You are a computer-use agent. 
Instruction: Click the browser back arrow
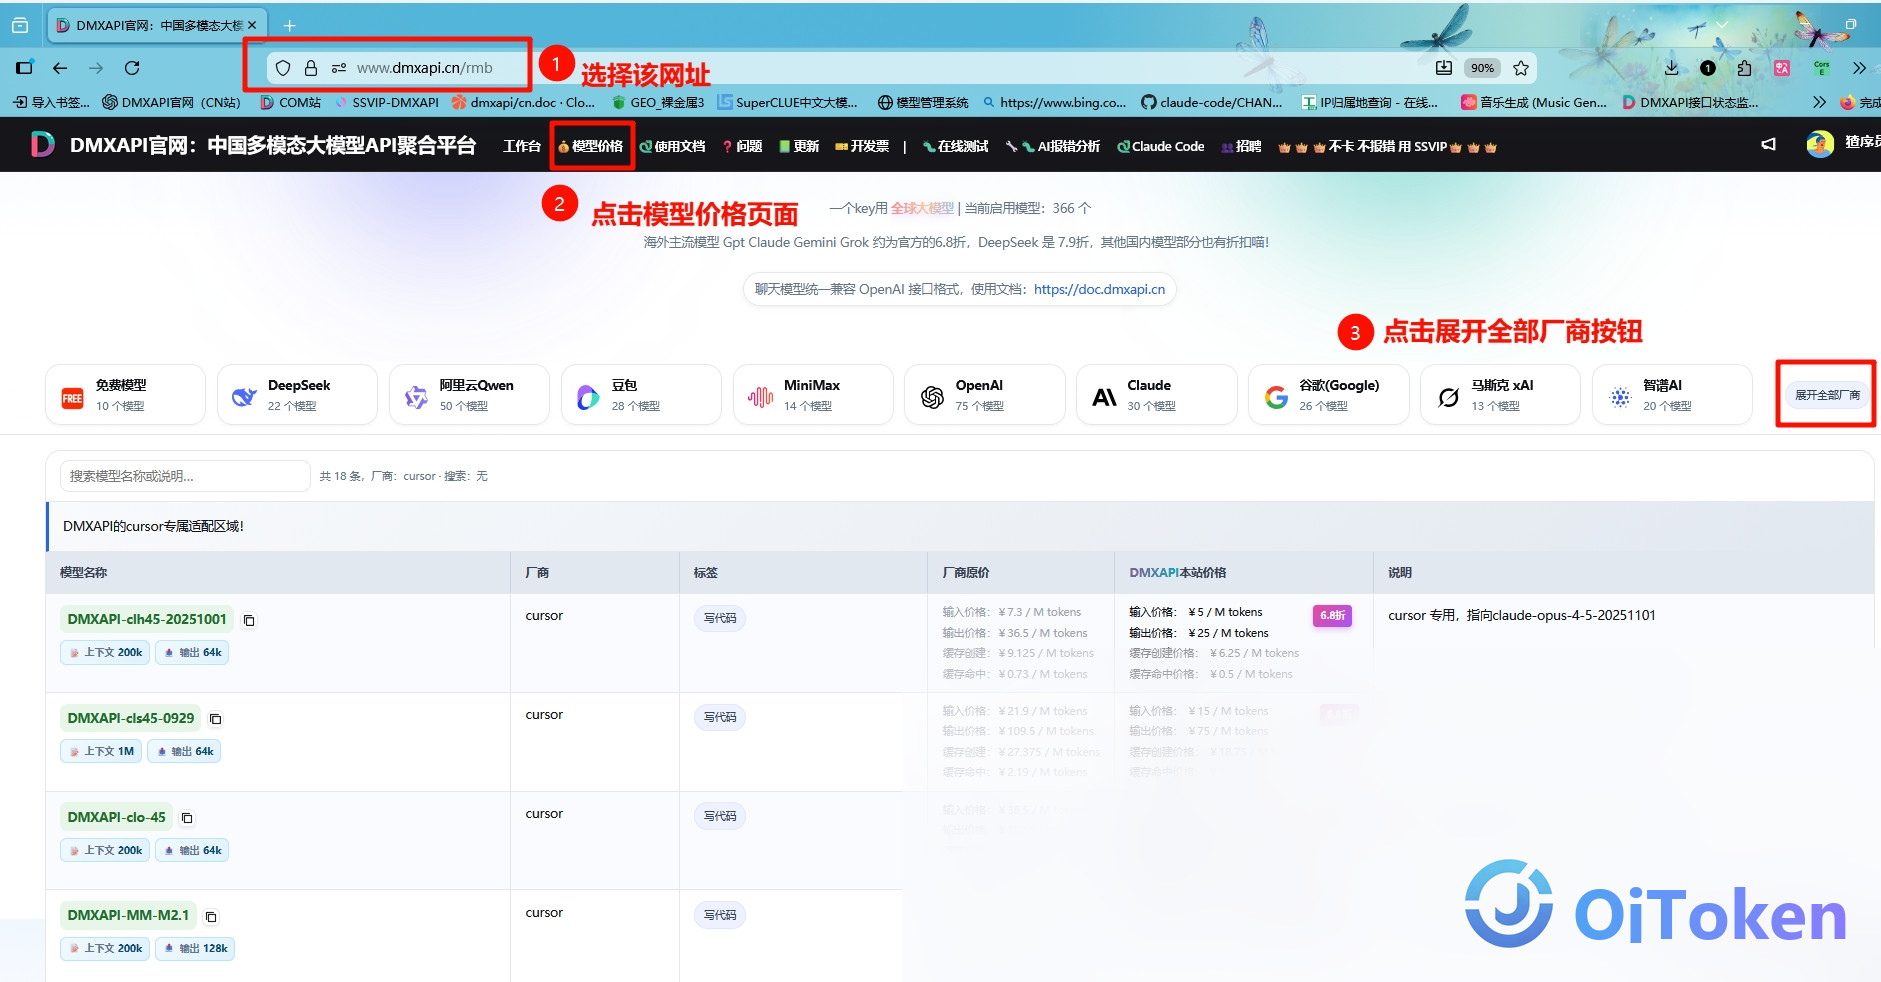[x=60, y=68]
